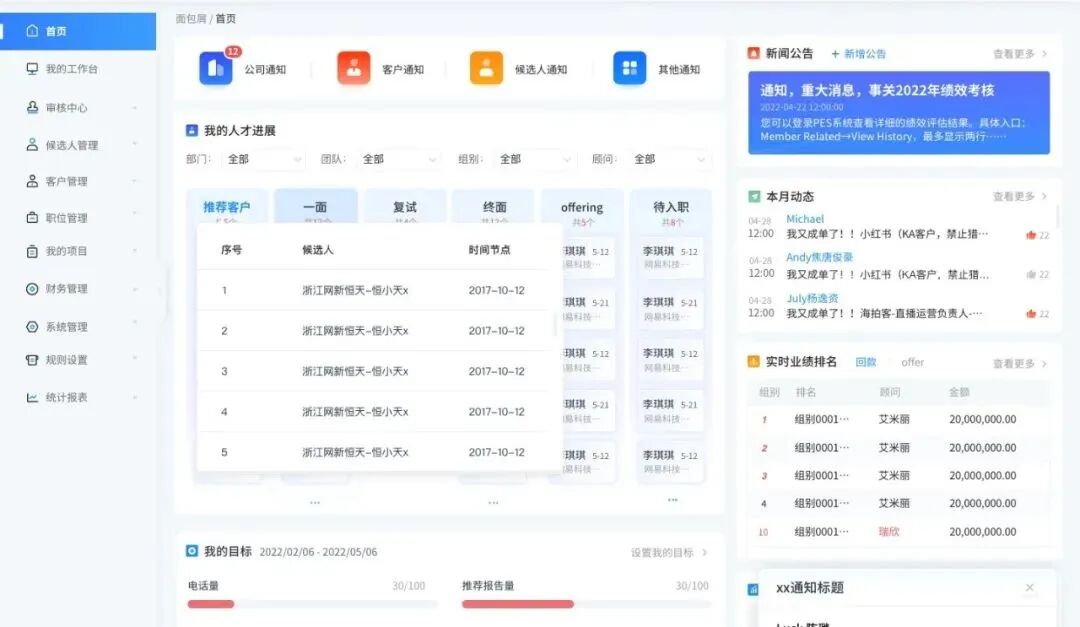Show more under 待入职 column ellipsis
The image size is (1080, 627).
tap(672, 500)
